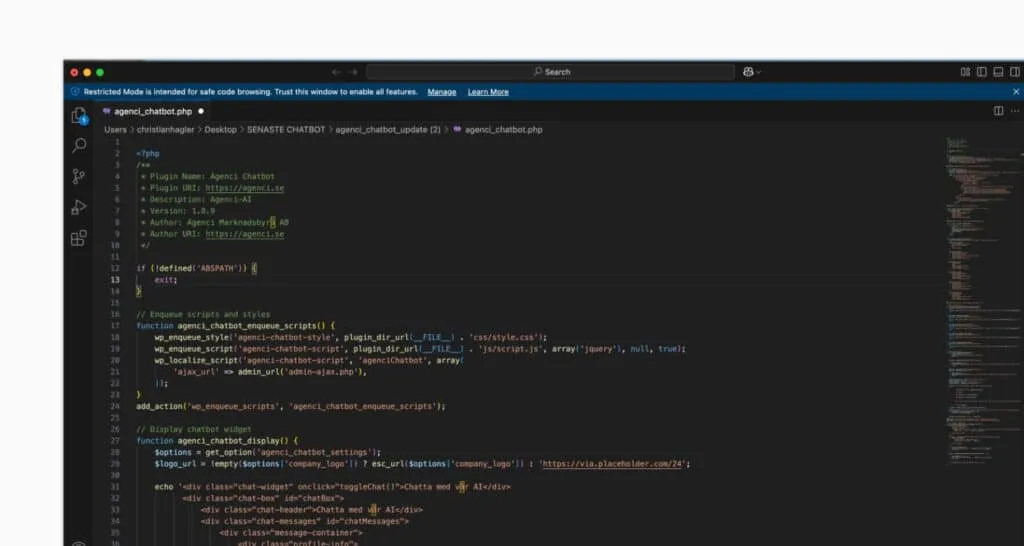Dismiss the Restricted Mode banner

1016,92
